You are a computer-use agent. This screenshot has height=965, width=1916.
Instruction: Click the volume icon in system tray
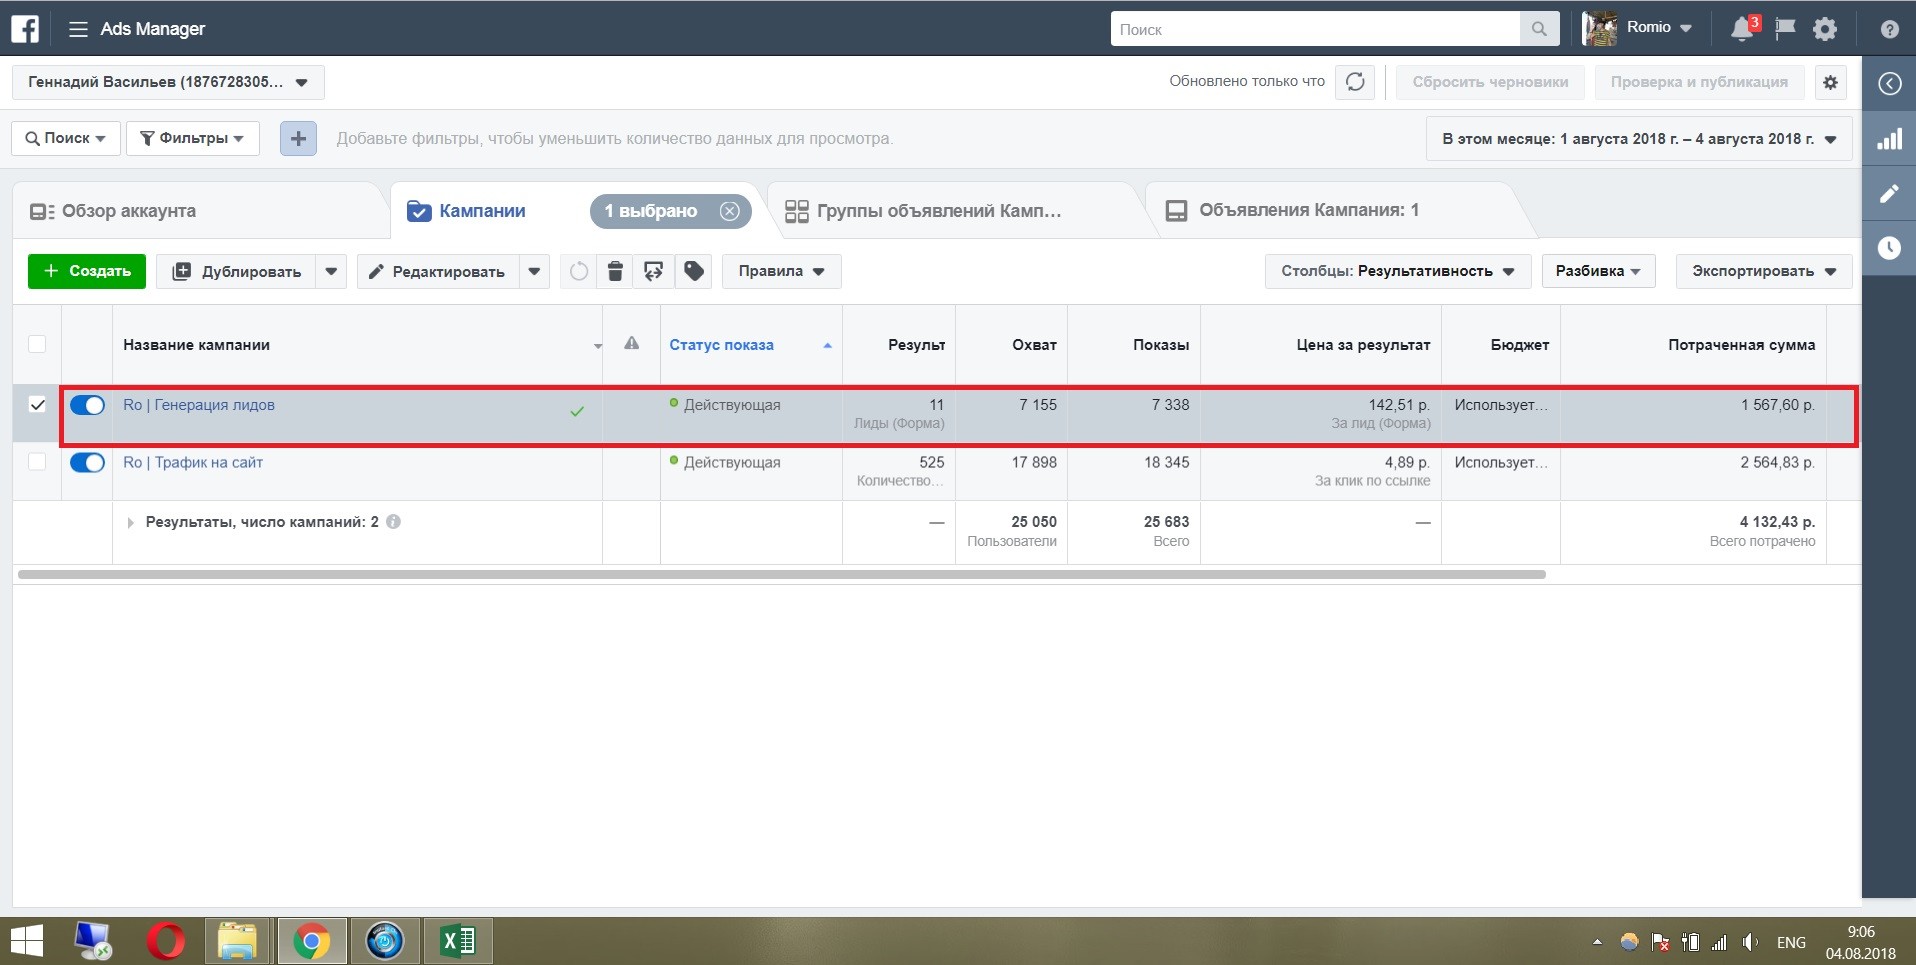(x=1750, y=942)
